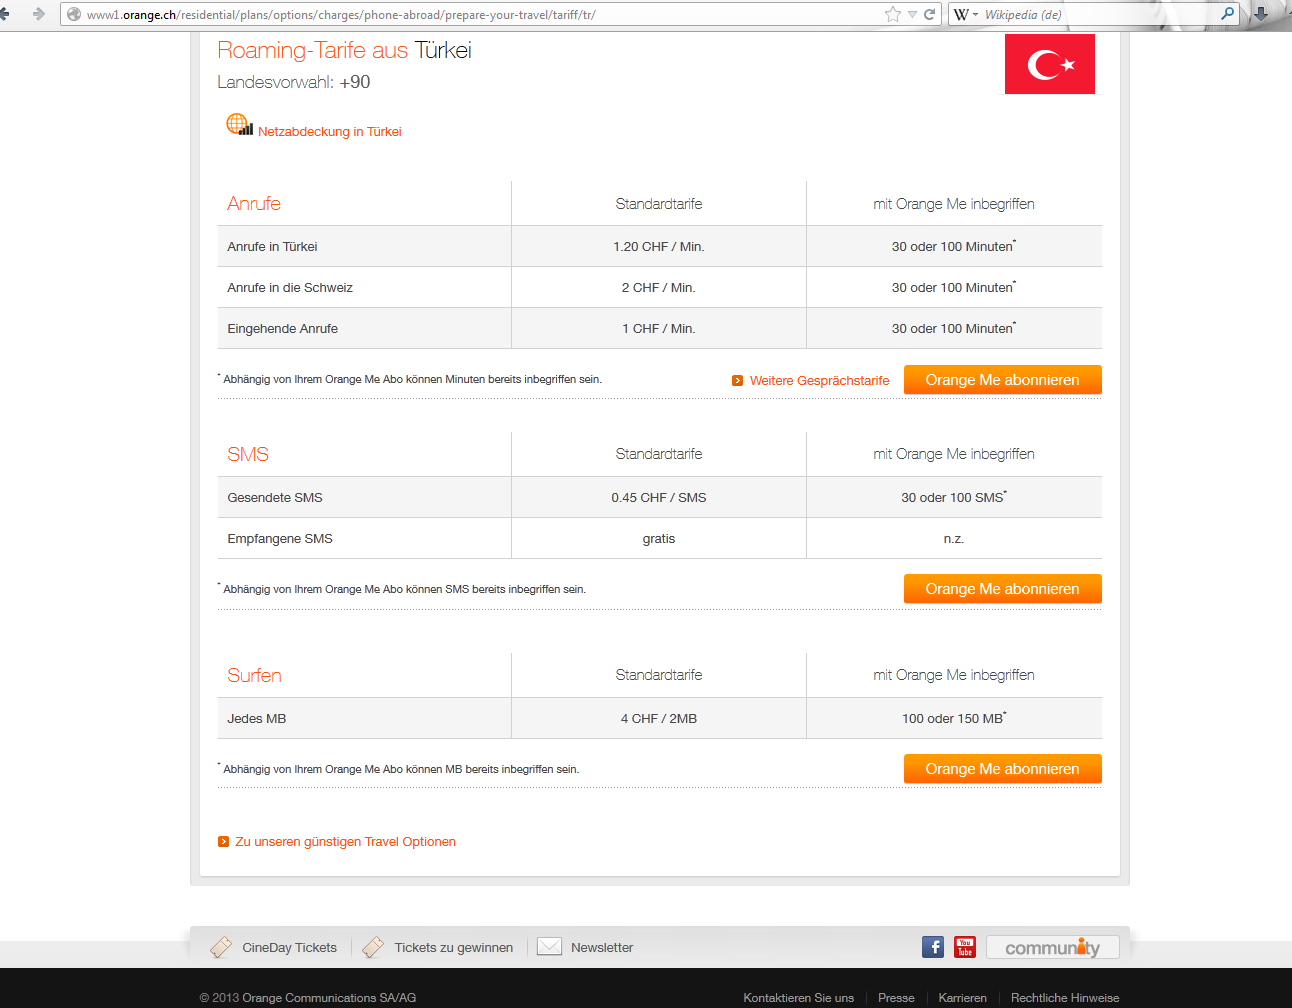Reload the page

click(930, 14)
